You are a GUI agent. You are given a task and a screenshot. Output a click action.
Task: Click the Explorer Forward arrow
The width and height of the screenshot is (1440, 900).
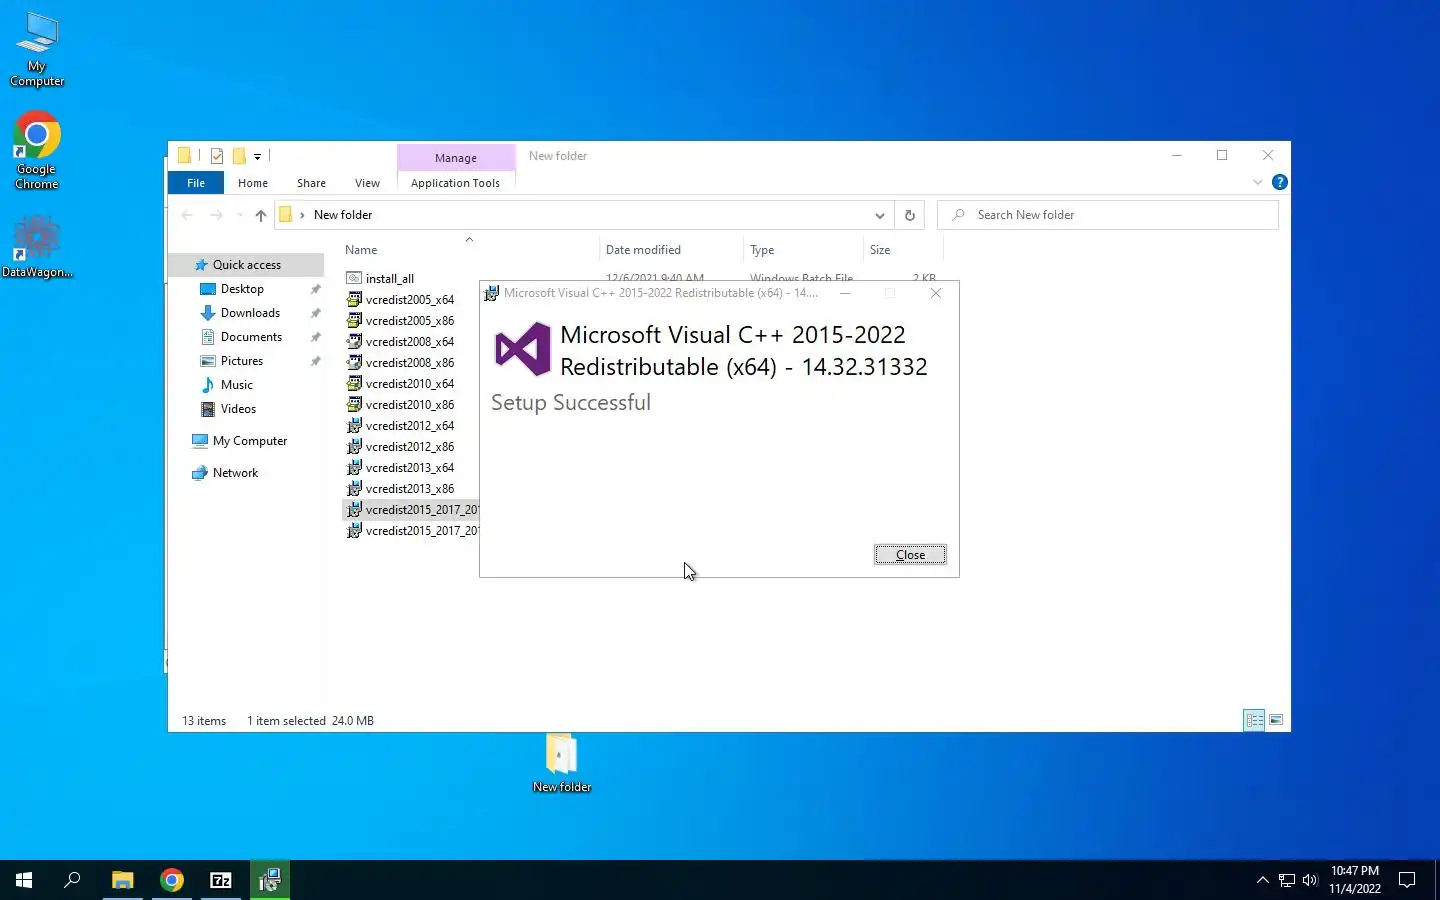[216, 215]
